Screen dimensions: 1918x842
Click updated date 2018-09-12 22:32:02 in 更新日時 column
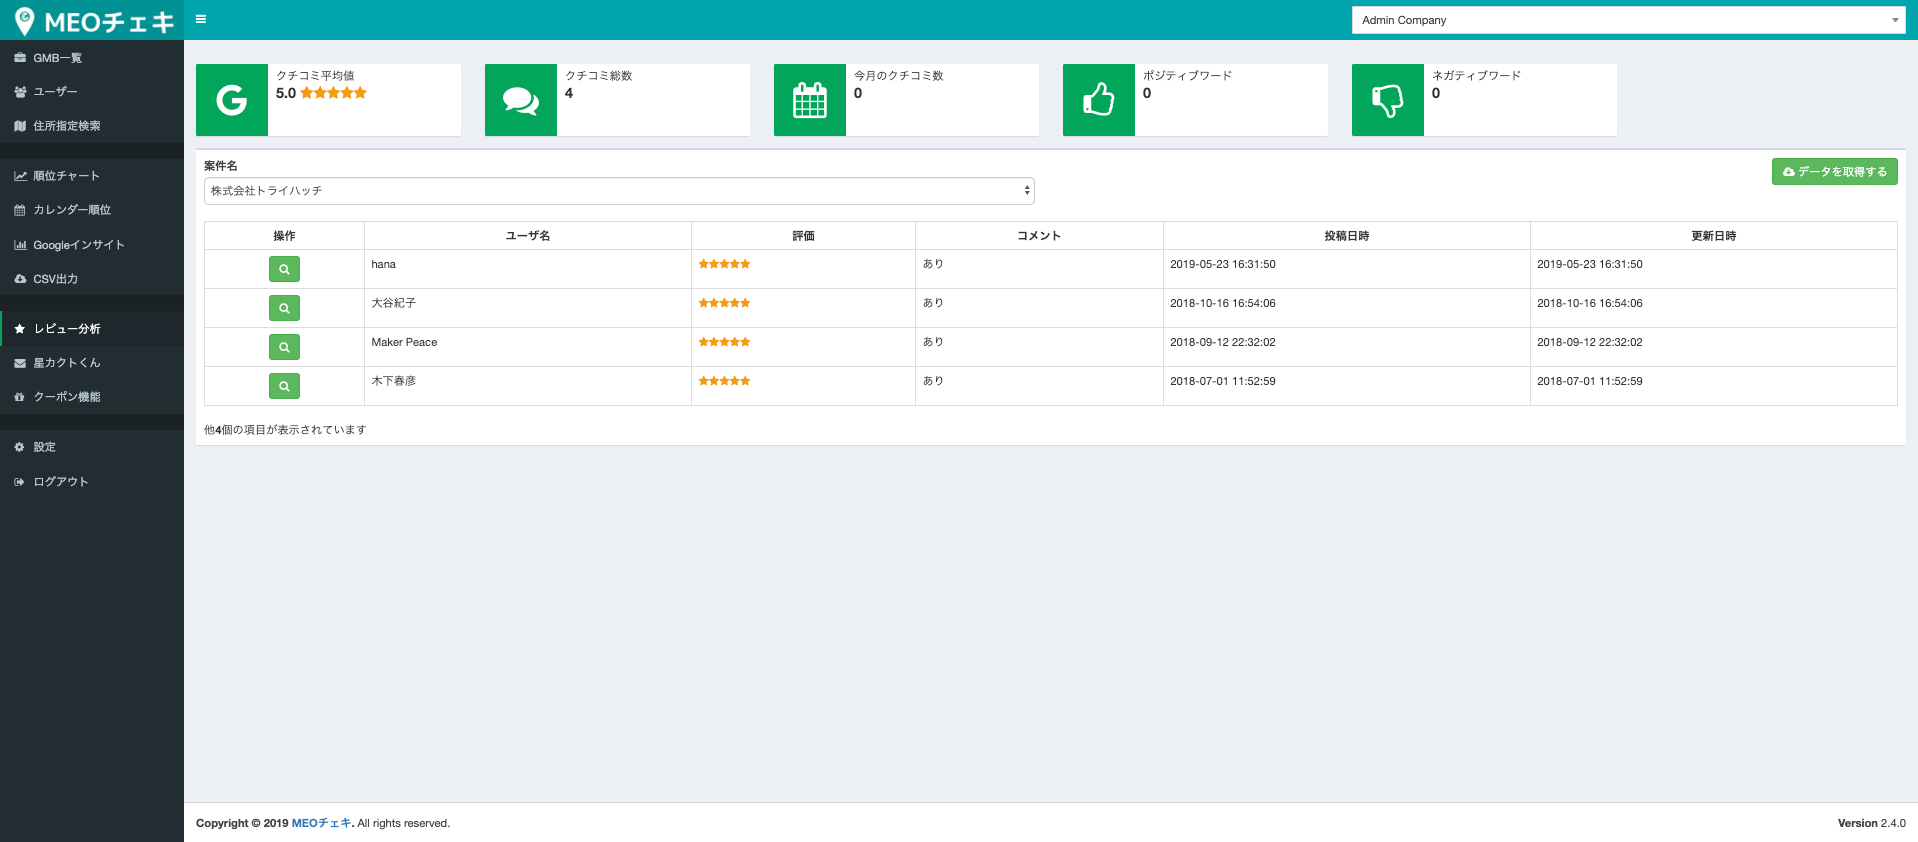(x=1590, y=342)
